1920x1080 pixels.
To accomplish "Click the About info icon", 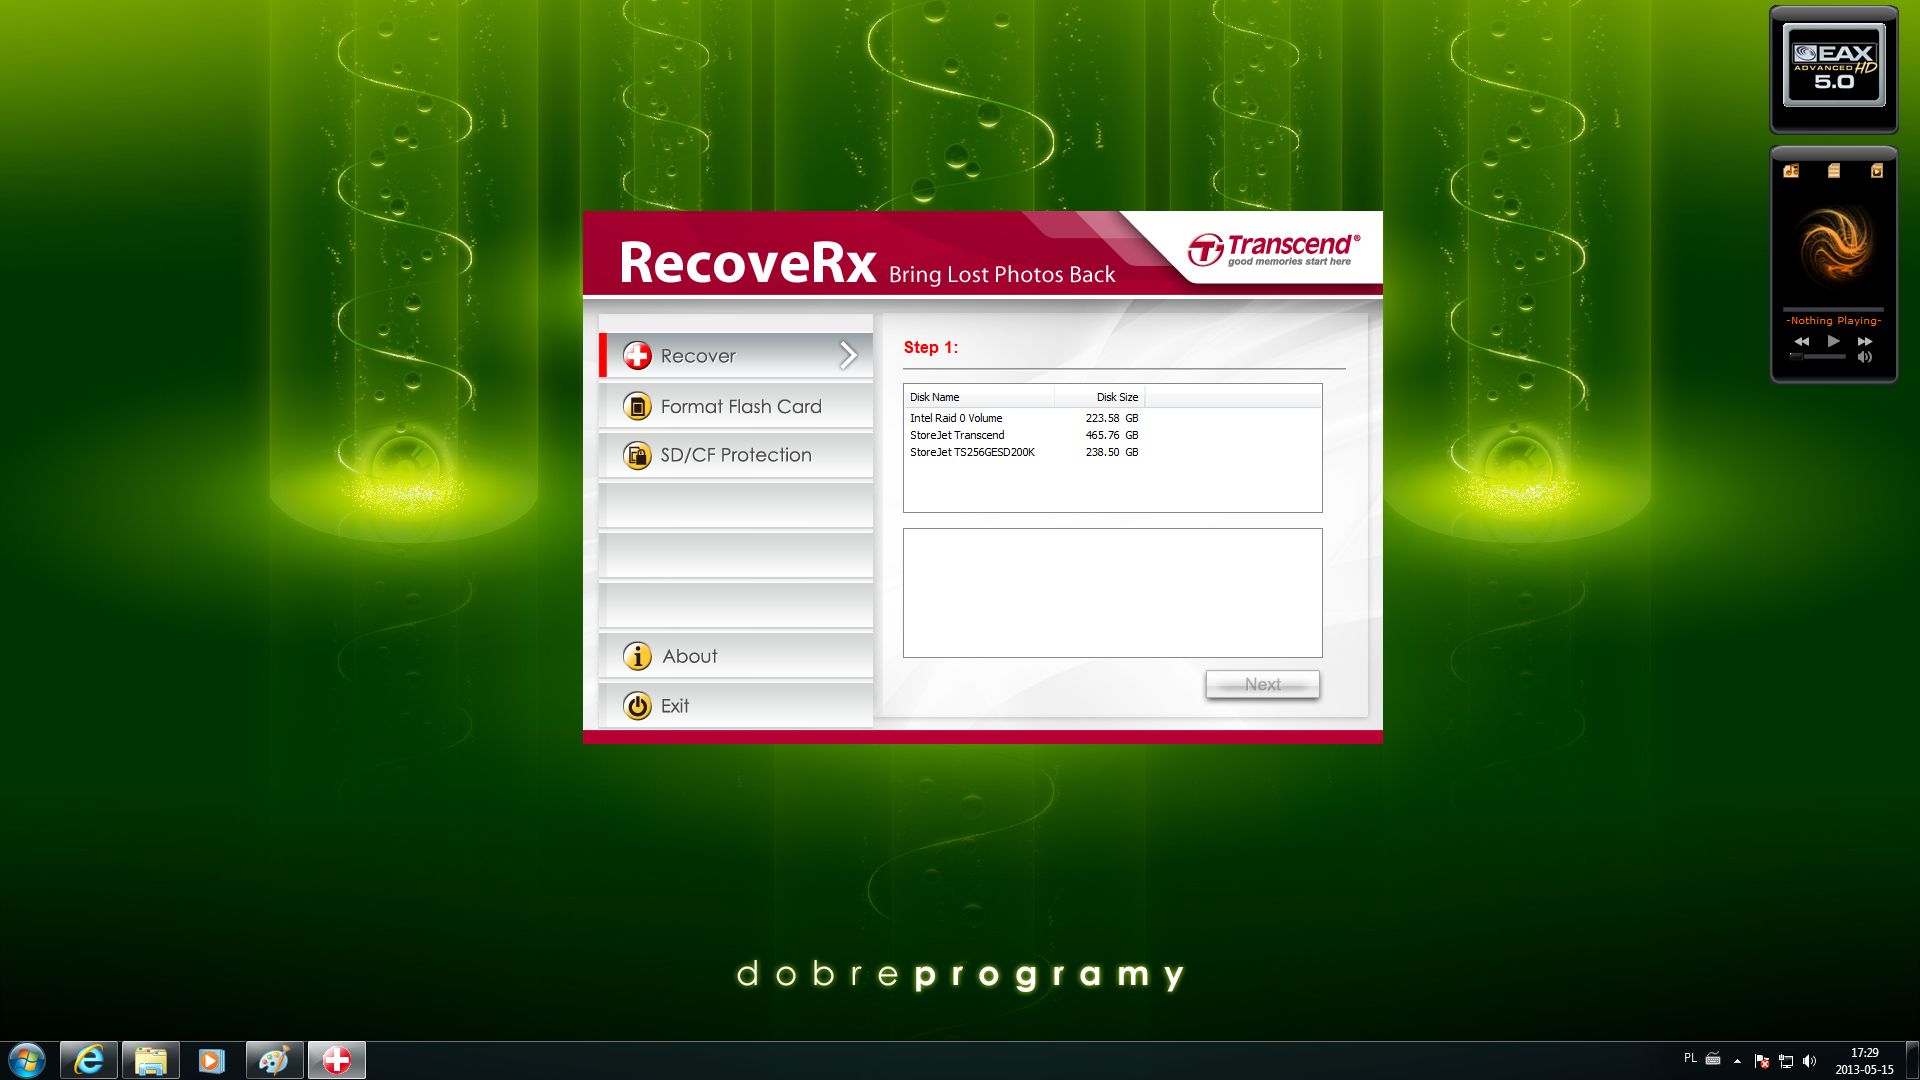I will [x=637, y=656].
